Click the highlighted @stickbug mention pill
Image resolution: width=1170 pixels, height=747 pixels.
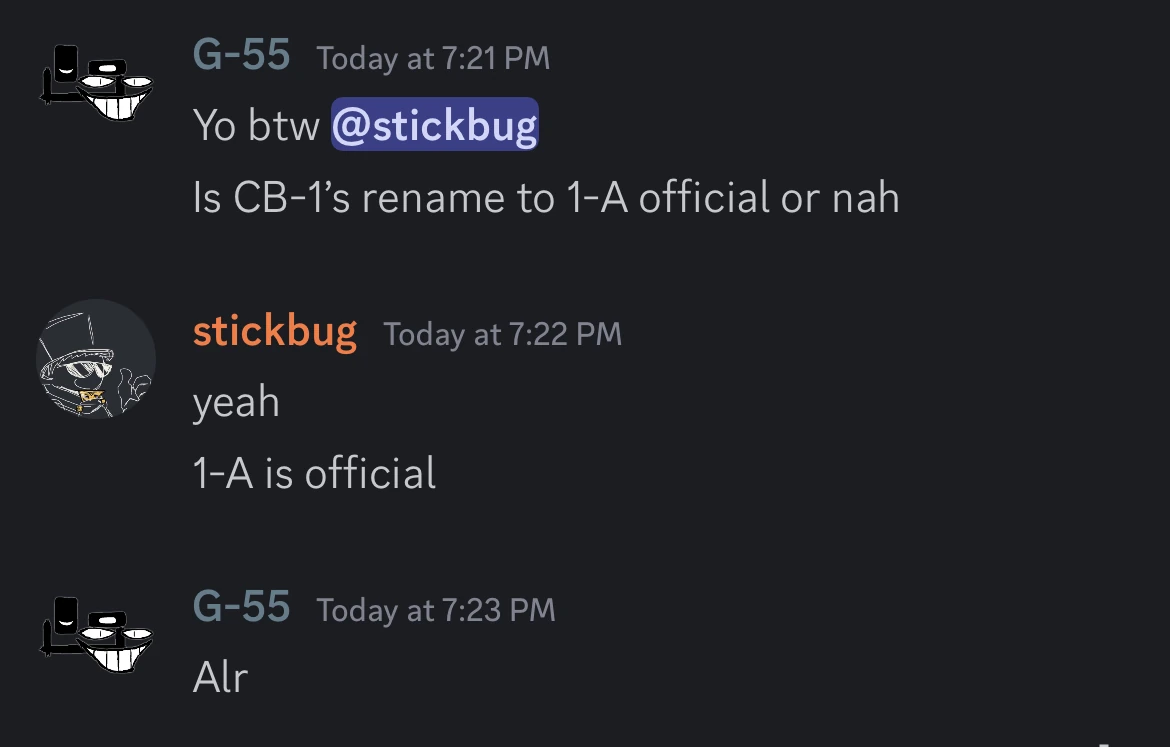click(434, 124)
